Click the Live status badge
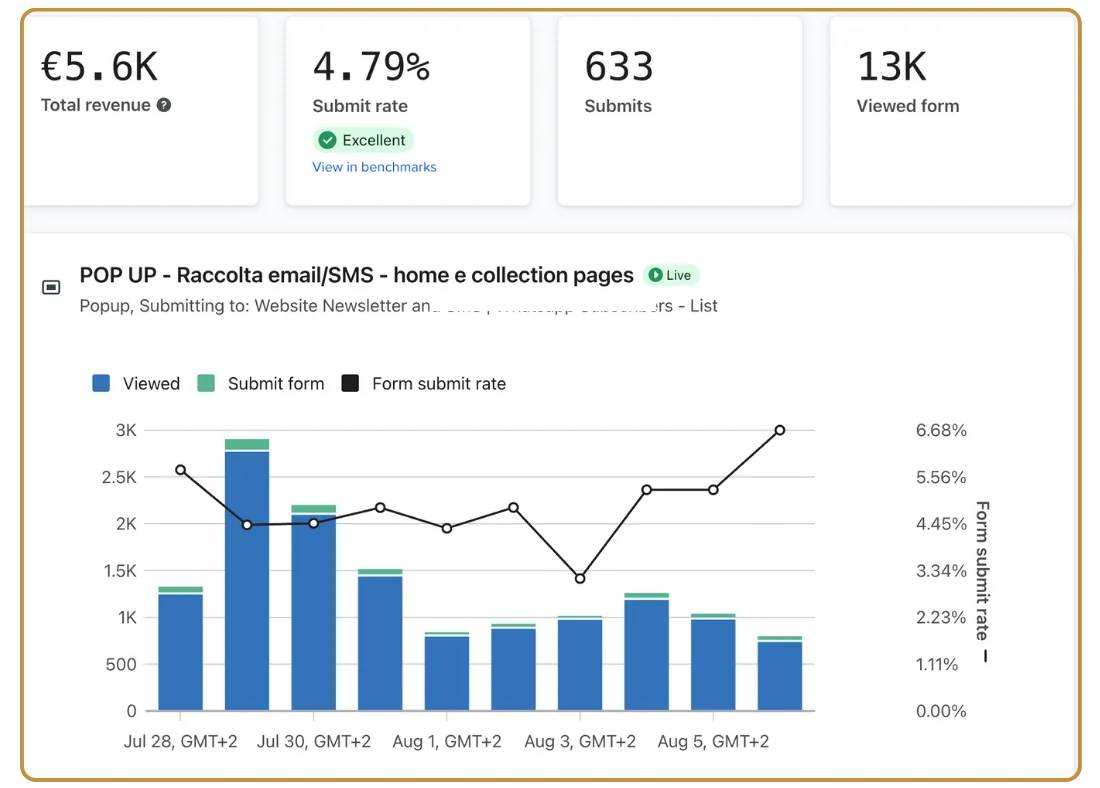1100x788 pixels. pyautogui.click(x=671, y=275)
